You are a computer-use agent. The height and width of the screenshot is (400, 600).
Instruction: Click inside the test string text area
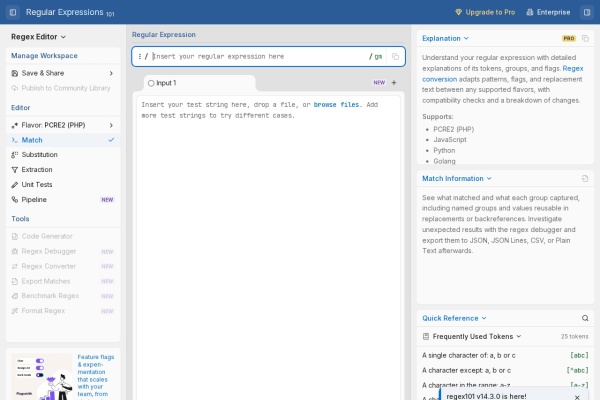click(269, 245)
